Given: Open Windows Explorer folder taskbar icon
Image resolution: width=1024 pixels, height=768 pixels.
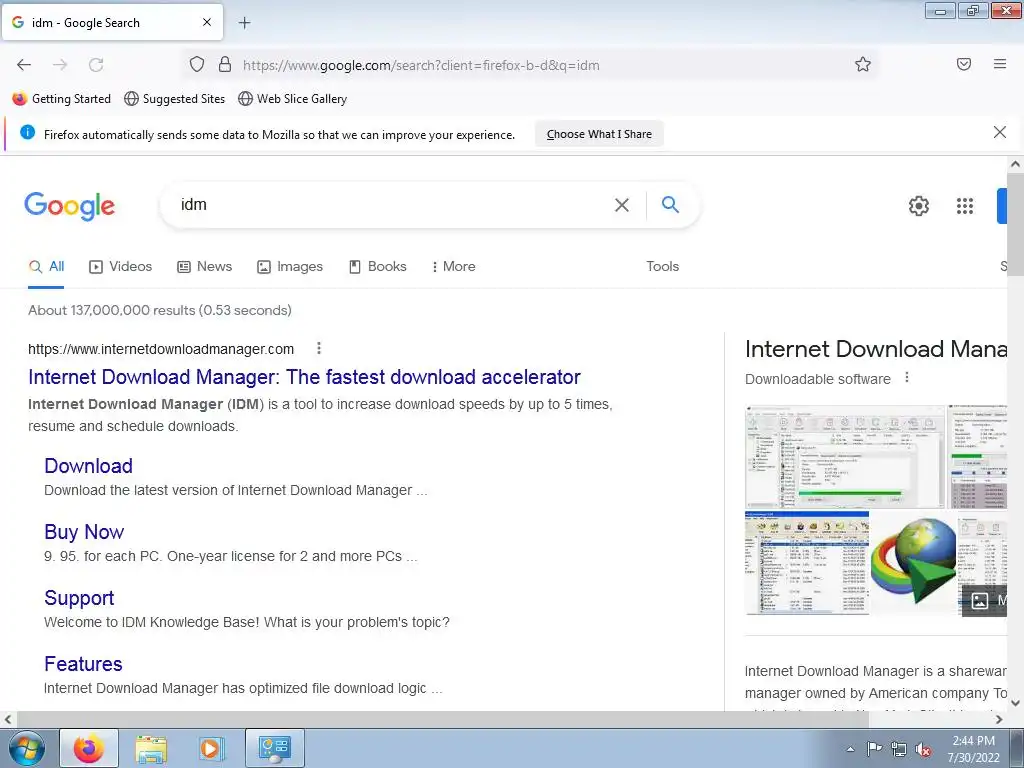Looking at the screenshot, I should coord(151,748).
